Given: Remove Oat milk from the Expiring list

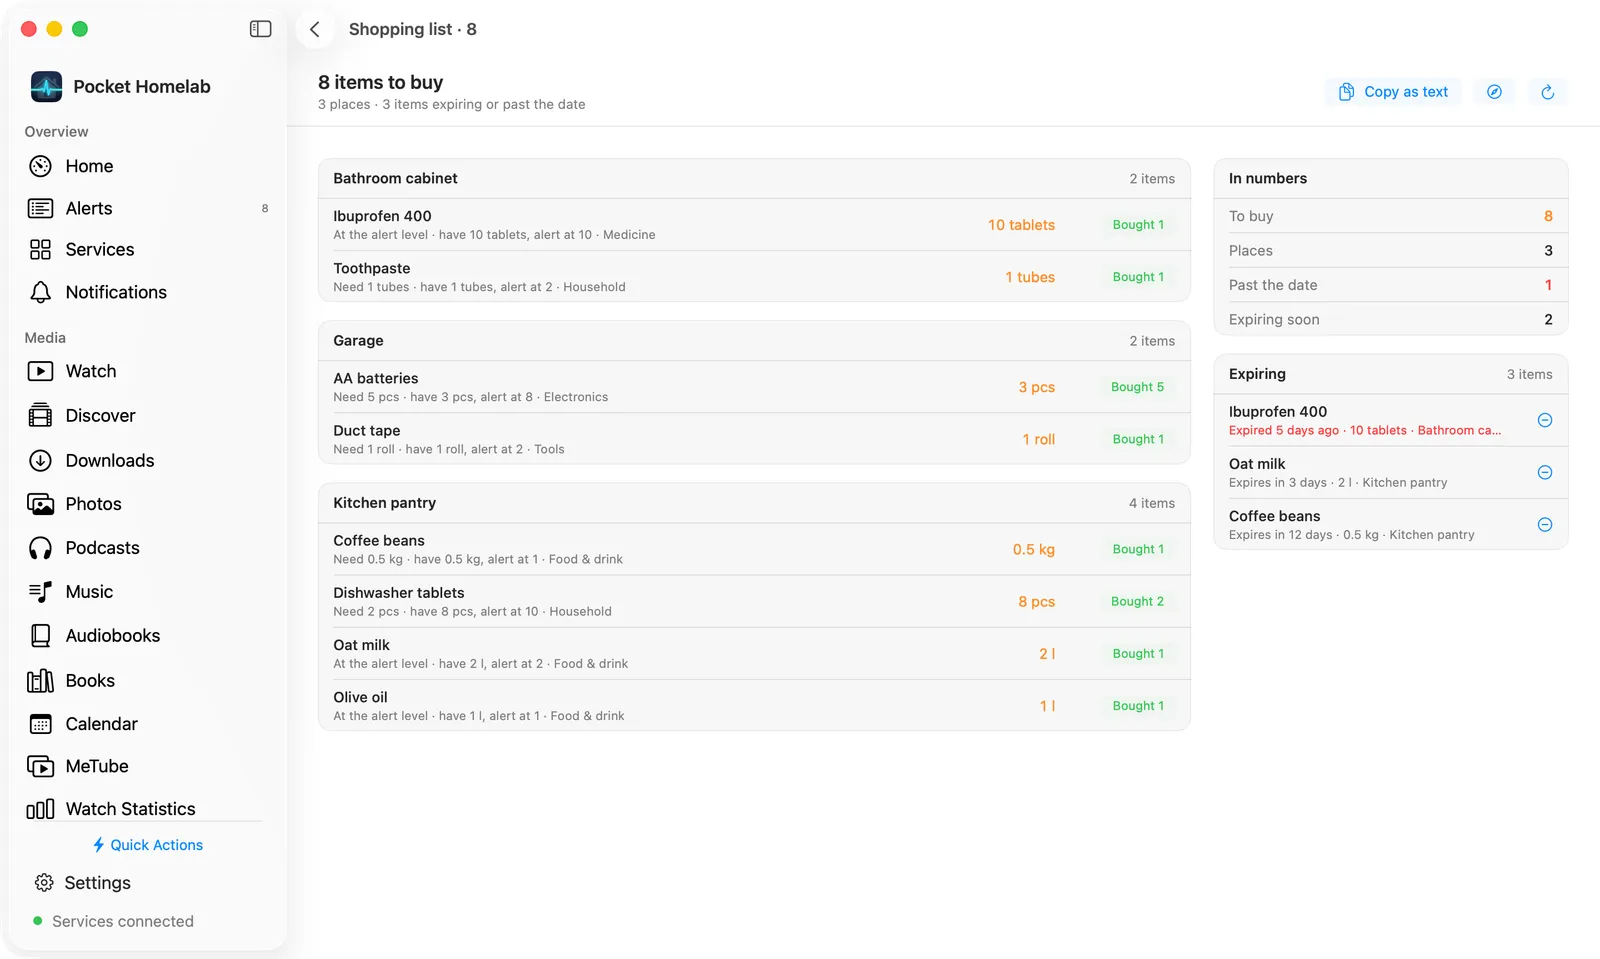Looking at the screenshot, I should [1544, 472].
